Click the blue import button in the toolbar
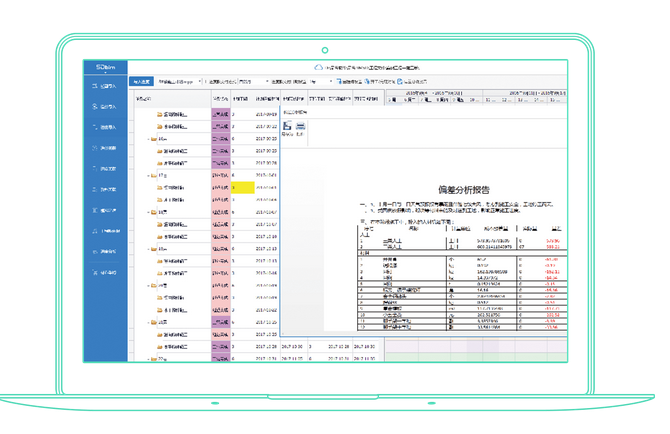This screenshot has width=670, height=434. pos(141,81)
